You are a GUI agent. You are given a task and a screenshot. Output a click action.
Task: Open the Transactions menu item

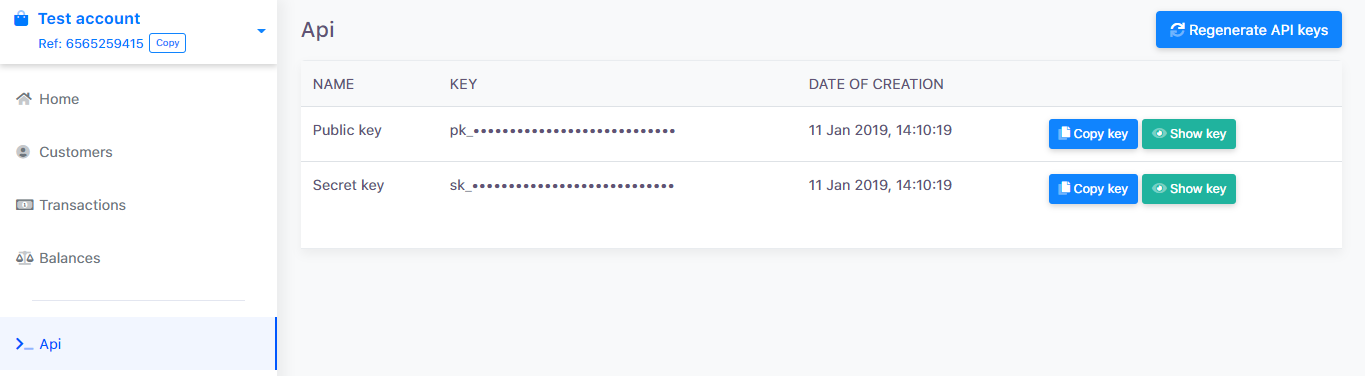[x=138, y=205]
